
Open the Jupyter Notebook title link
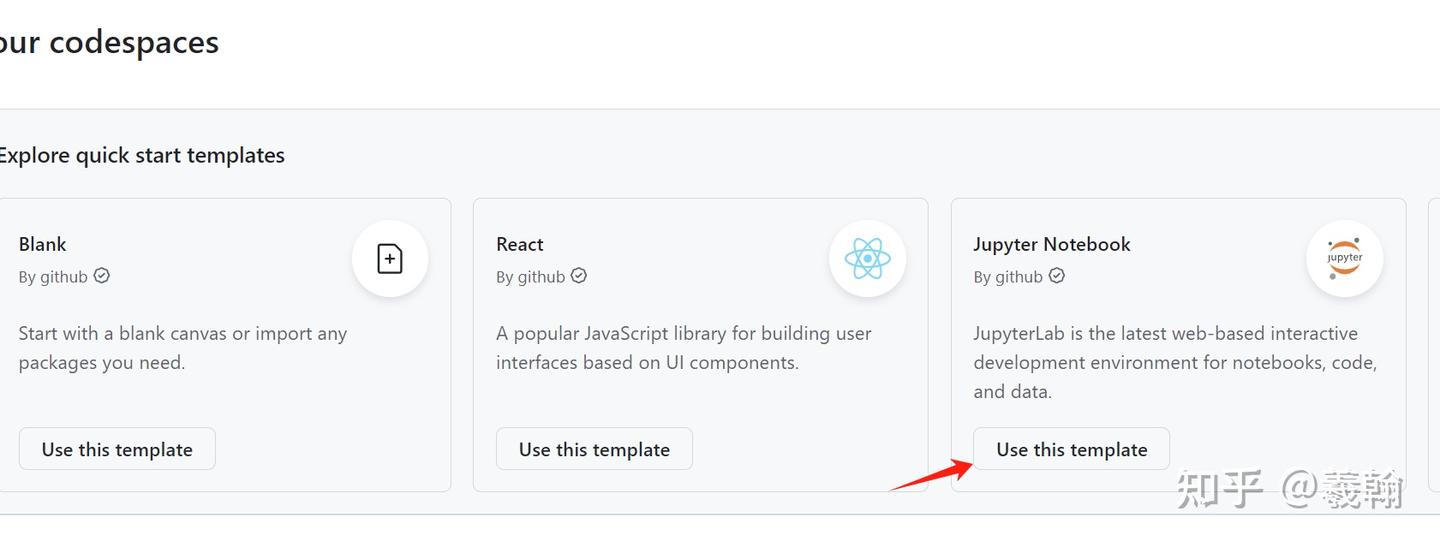[x=1052, y=244]
